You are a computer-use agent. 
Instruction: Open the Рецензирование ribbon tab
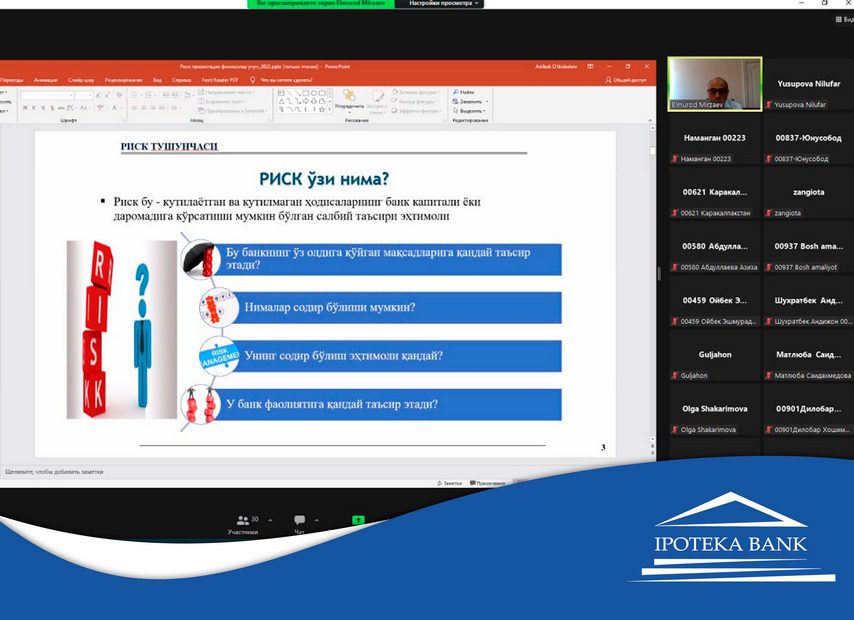point(123,80)
